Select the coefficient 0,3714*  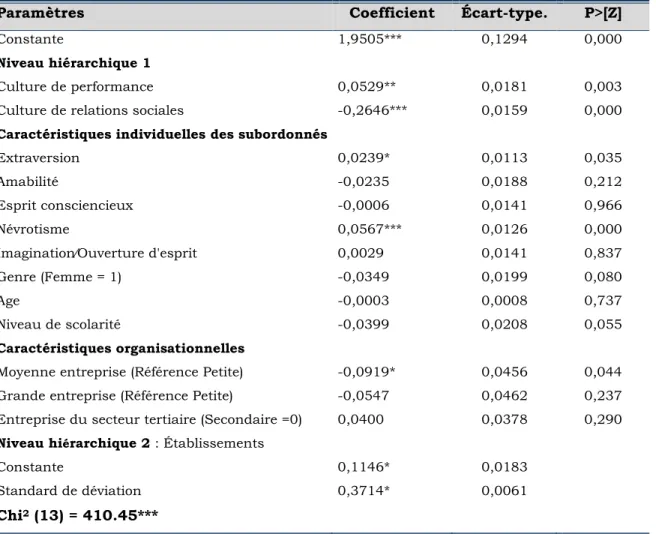click(x=364, y=490)
